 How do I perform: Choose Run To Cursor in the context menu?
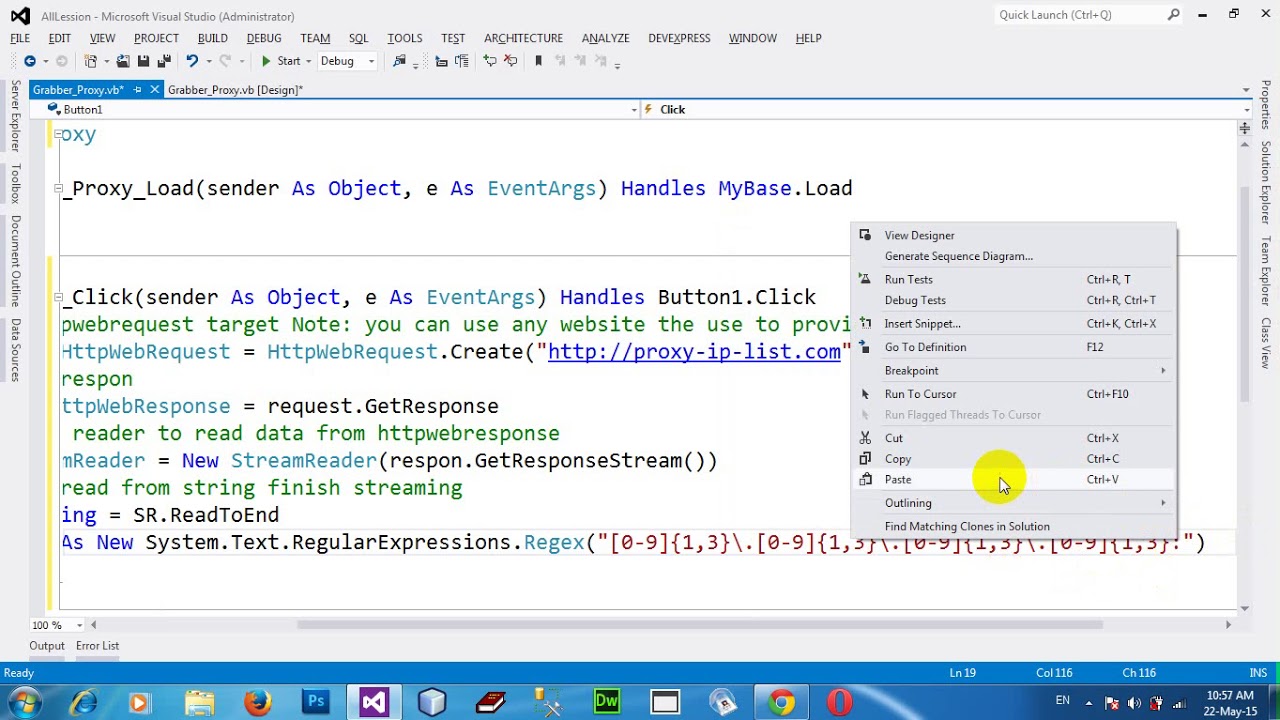click(1014, 394)
